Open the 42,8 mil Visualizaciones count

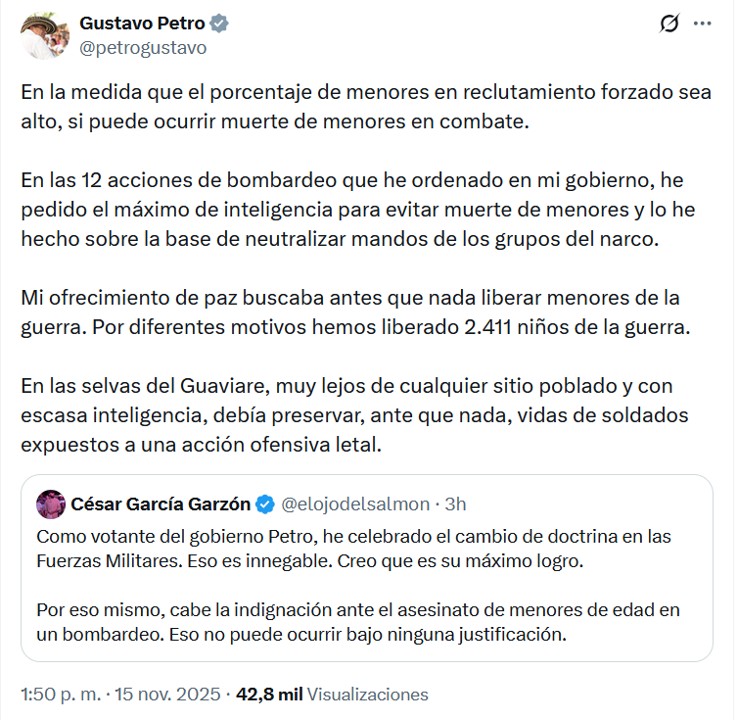pos(331,694)
